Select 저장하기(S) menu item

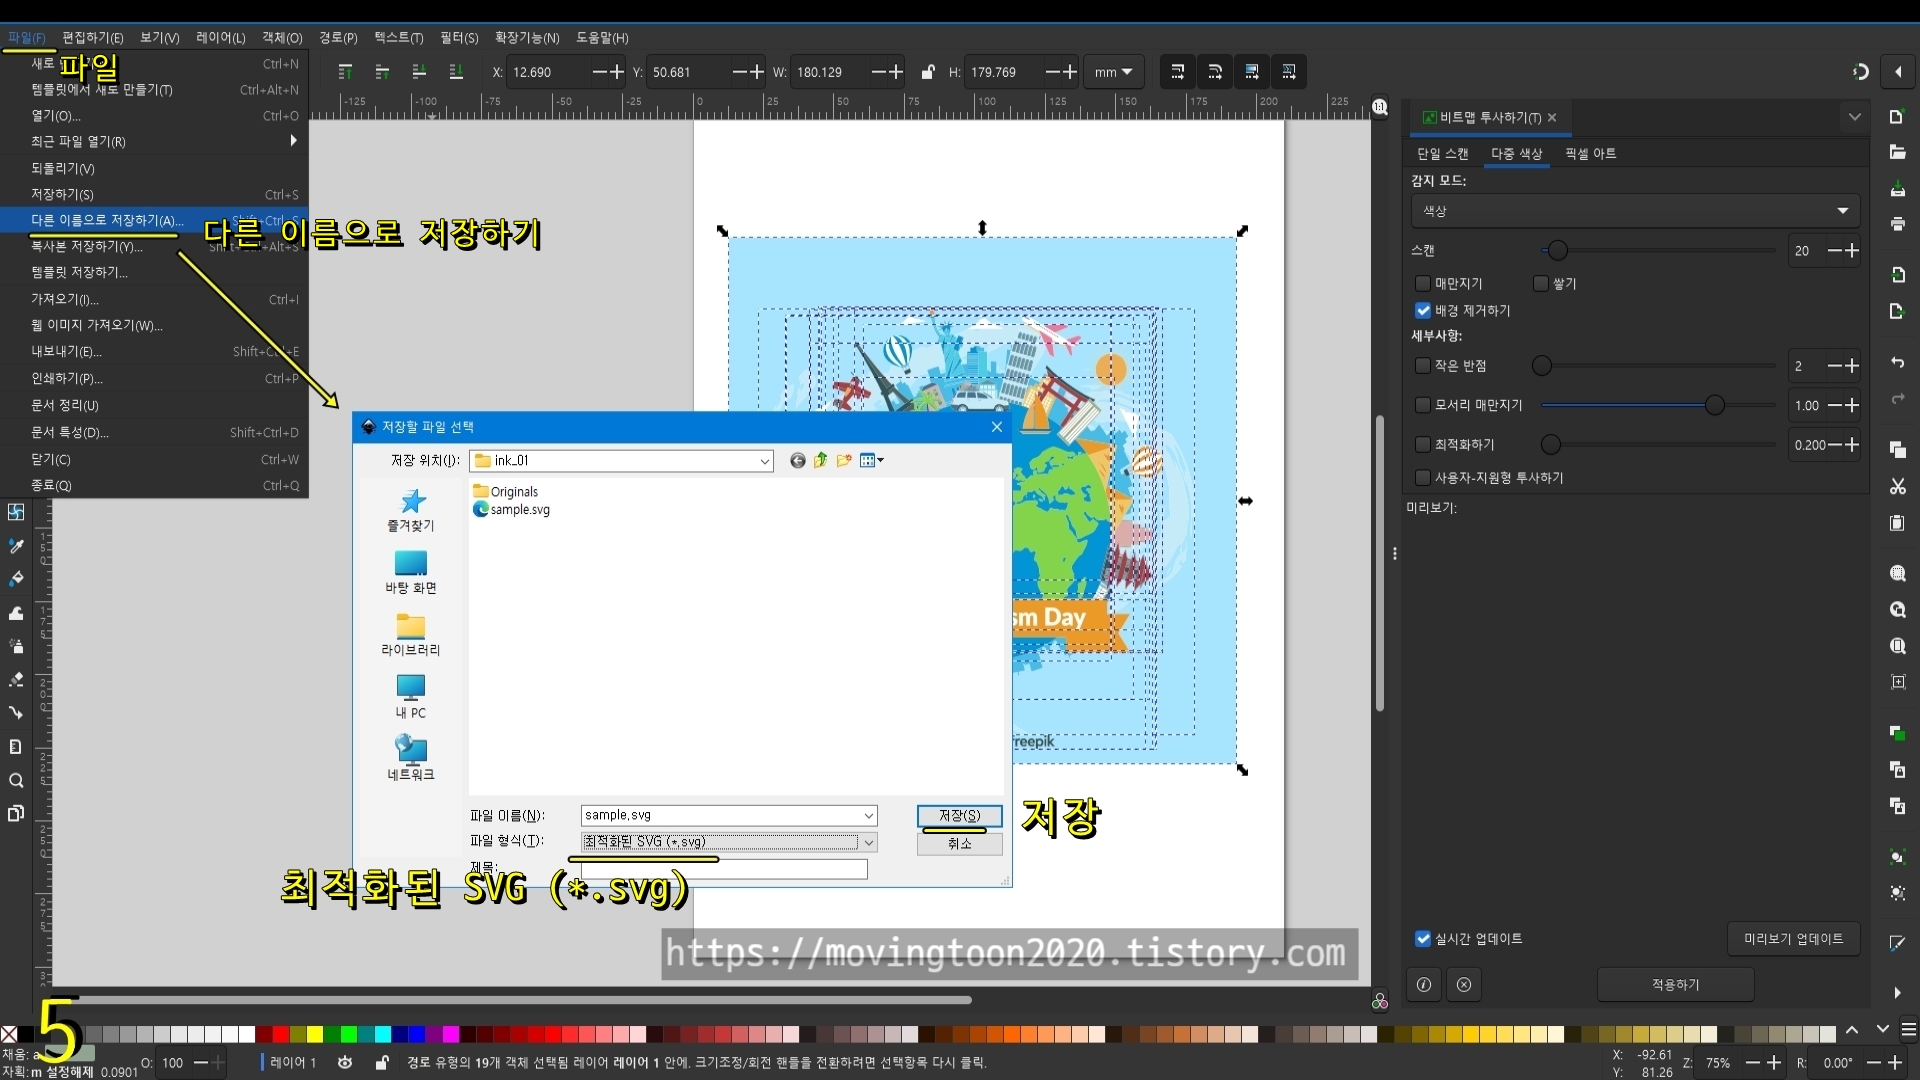pyautogui.click(x=154, y=194)
